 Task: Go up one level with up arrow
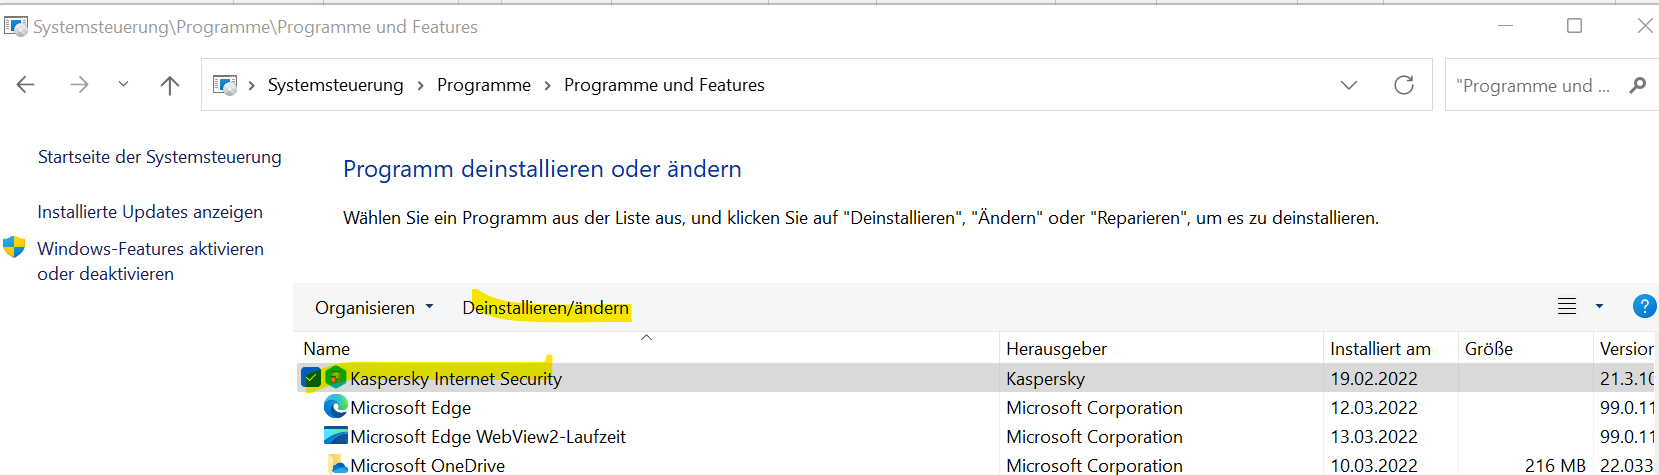[170, 85]
